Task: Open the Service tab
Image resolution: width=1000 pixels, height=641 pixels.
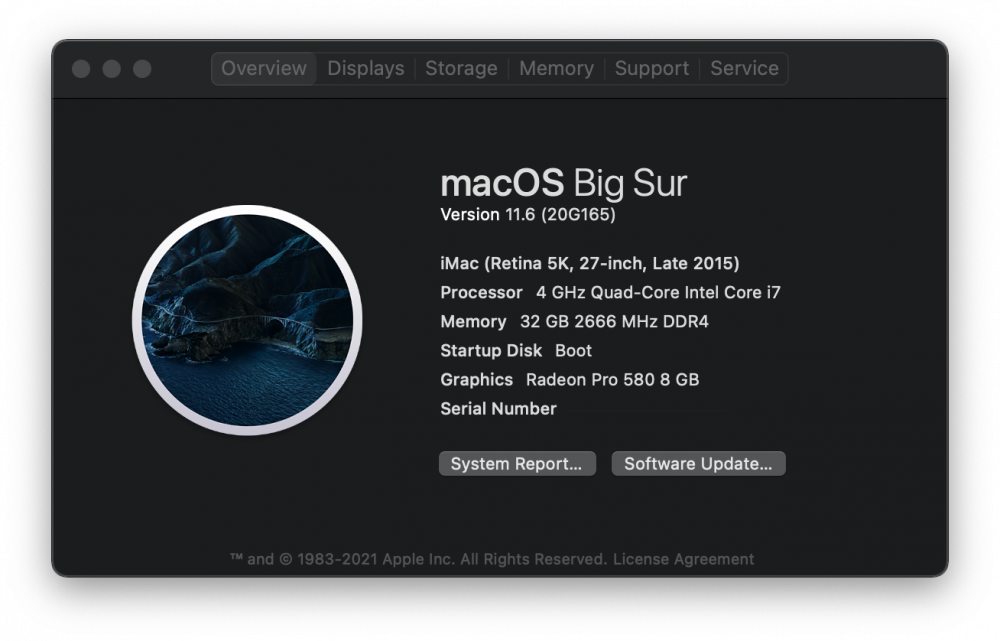Action: point(744,68)
